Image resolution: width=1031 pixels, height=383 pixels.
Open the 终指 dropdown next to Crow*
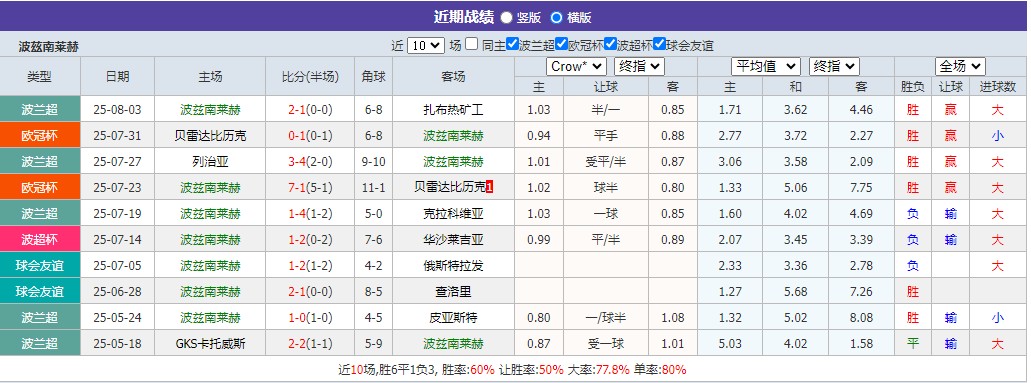pyautogui.click(x=639, y=66)
